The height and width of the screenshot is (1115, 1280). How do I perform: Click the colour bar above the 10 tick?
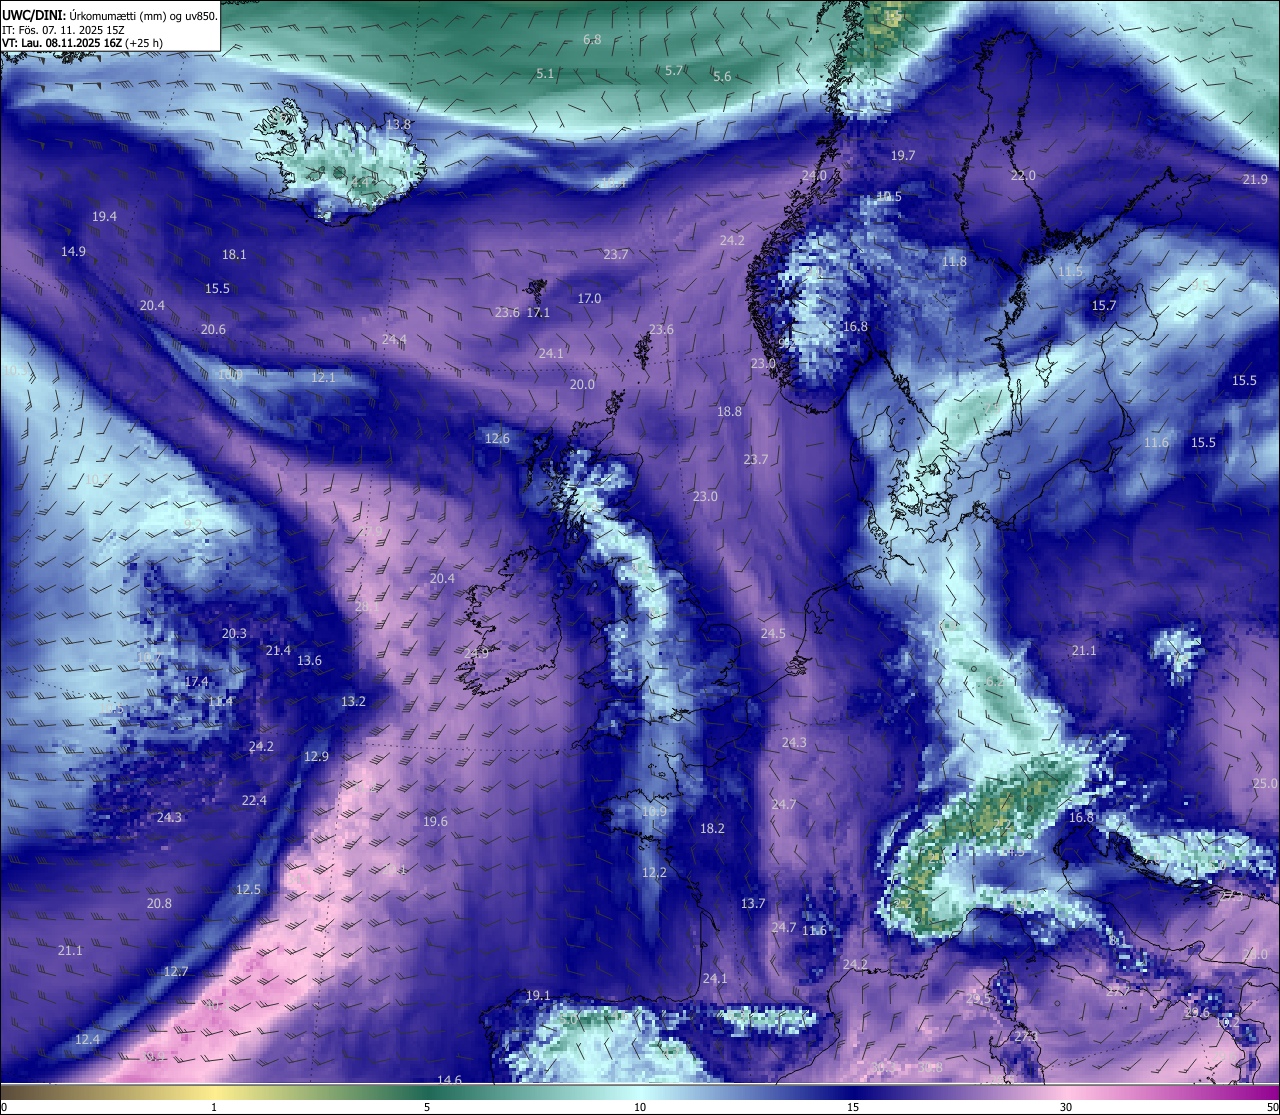pyautogui.click(x=640, y=1092)
